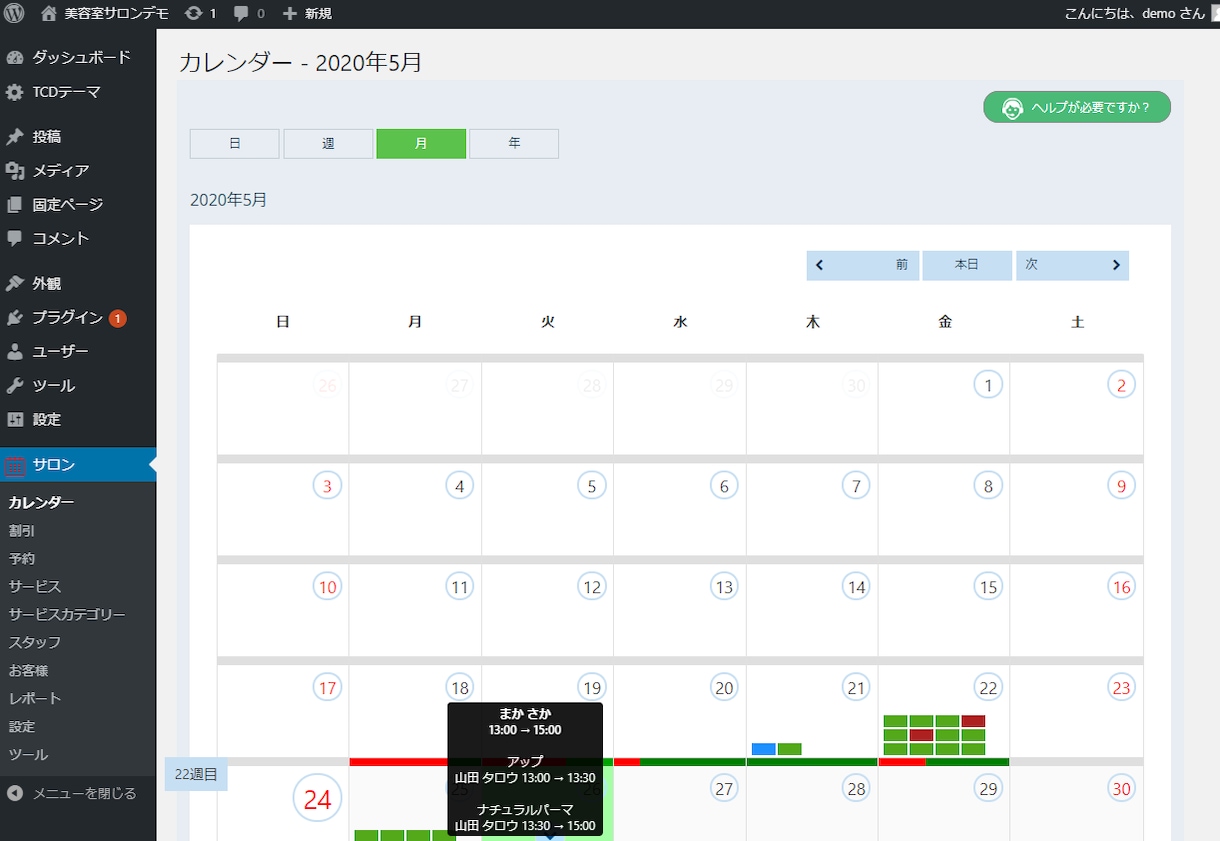1220x841 pixels.
Task: Go to next month with 次 button
Action: [1072, 265]
